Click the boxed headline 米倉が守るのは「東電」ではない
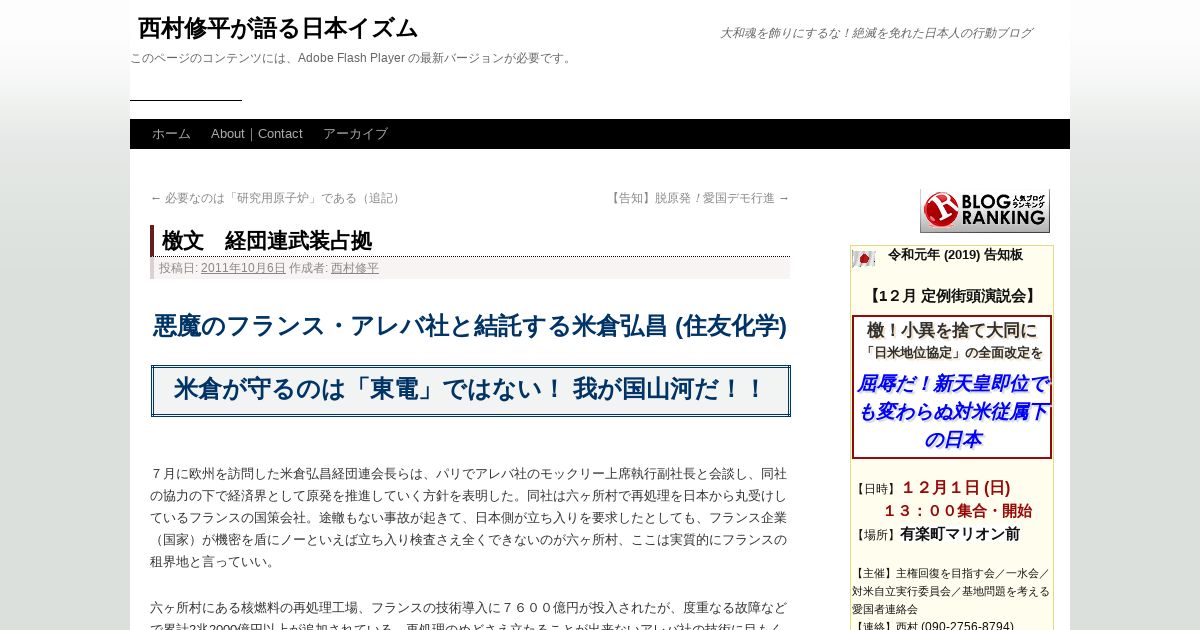 click(470, 390)
